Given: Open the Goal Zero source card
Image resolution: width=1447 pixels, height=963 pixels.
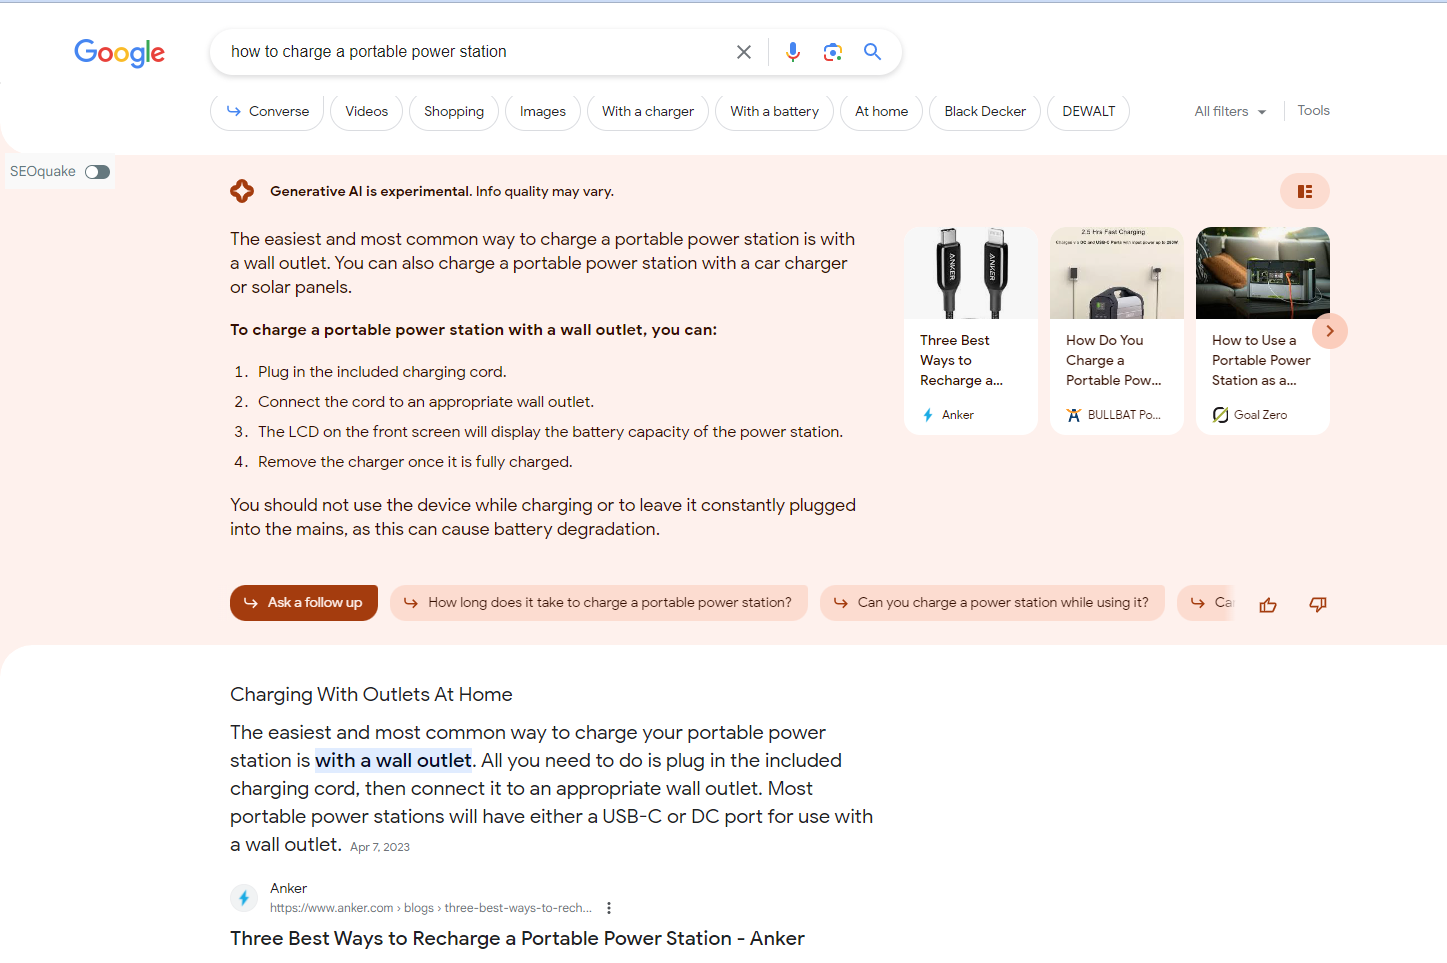Looking at the screenshot, I should click(1262, 331).
